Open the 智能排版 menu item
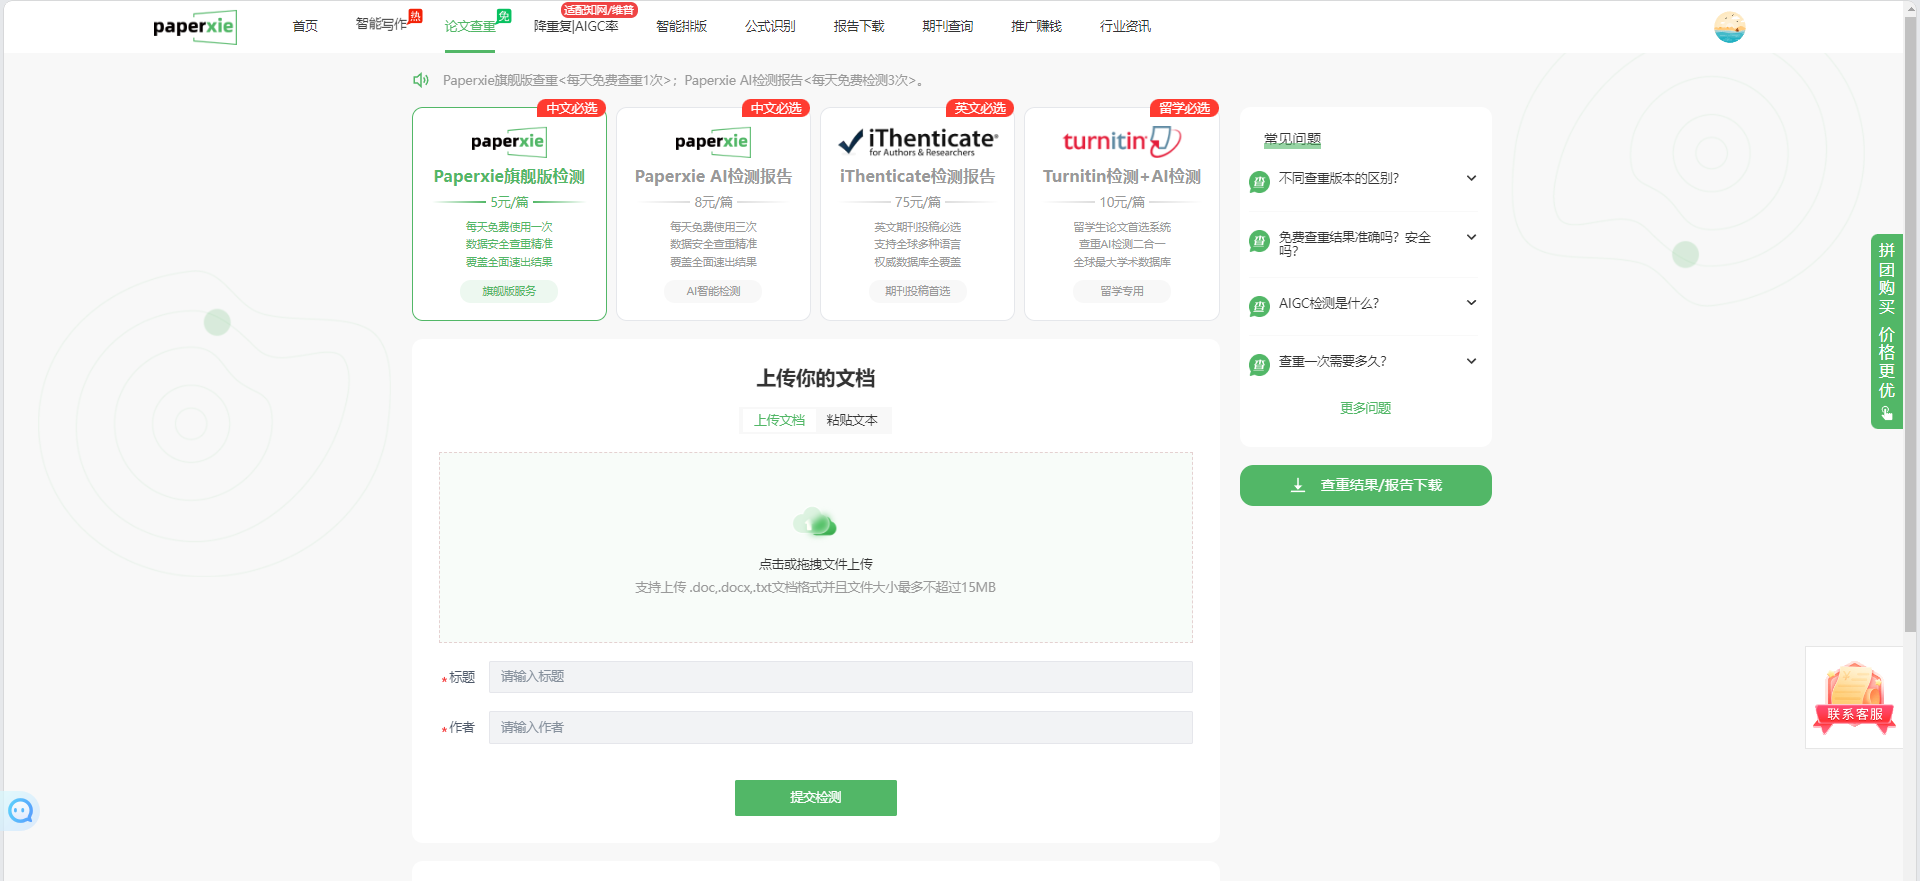This screenshot has width=1920, height=881. coord(681,26)
